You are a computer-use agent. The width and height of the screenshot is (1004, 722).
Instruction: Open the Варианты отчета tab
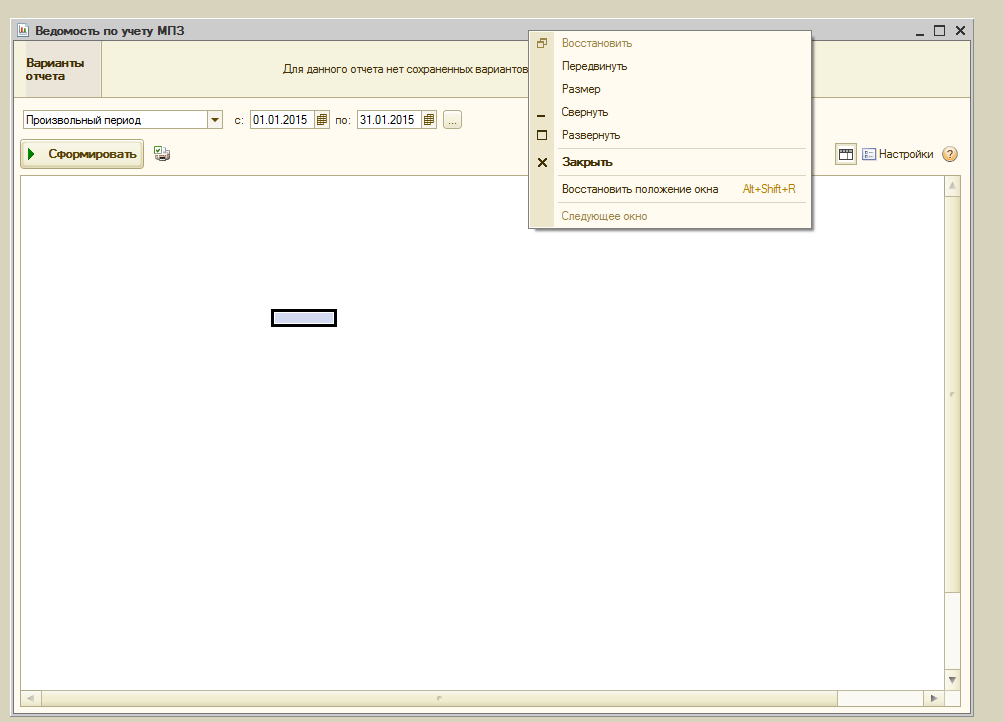[x=56, y=69]
